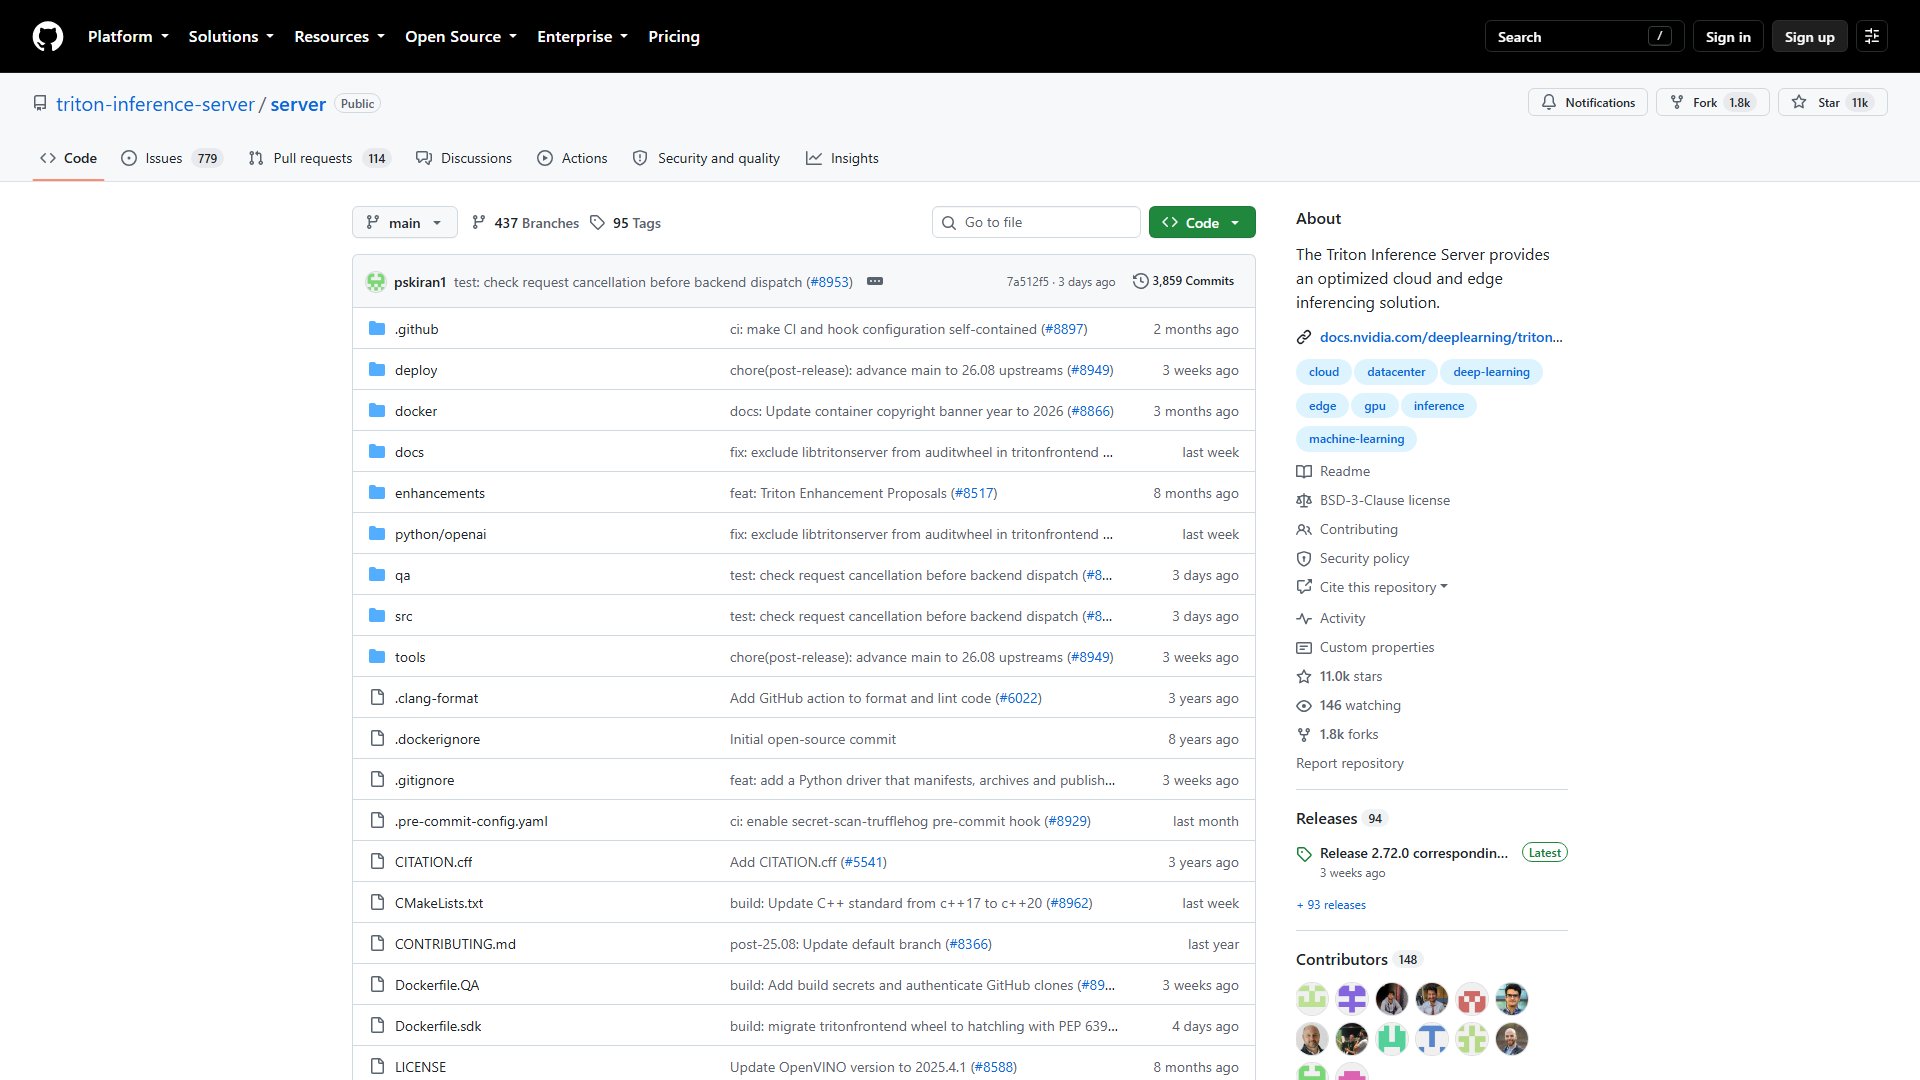This screenshot has height=1080, width=1920.
Task: Open the green Code dropdown
Action: click(x=1201, y=223)
